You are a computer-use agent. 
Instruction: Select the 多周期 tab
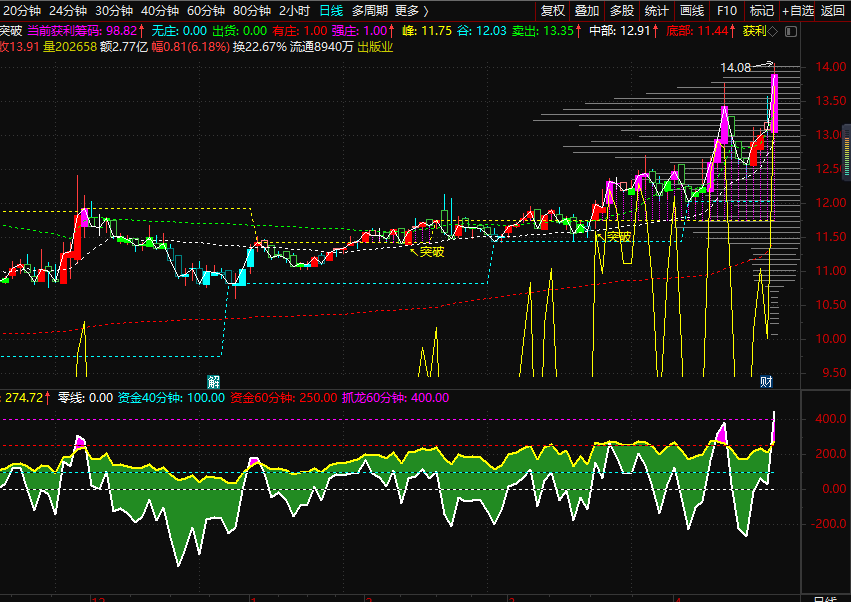tap(369, 11)
